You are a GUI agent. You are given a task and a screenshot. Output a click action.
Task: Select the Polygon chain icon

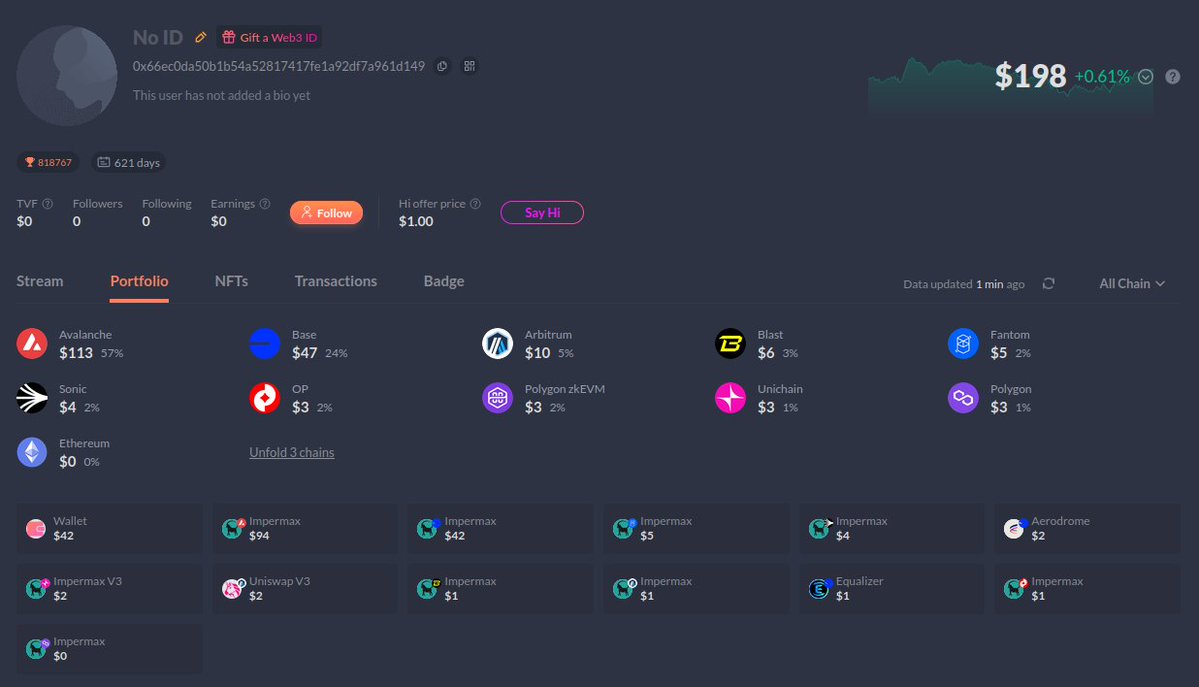[963, 398]
